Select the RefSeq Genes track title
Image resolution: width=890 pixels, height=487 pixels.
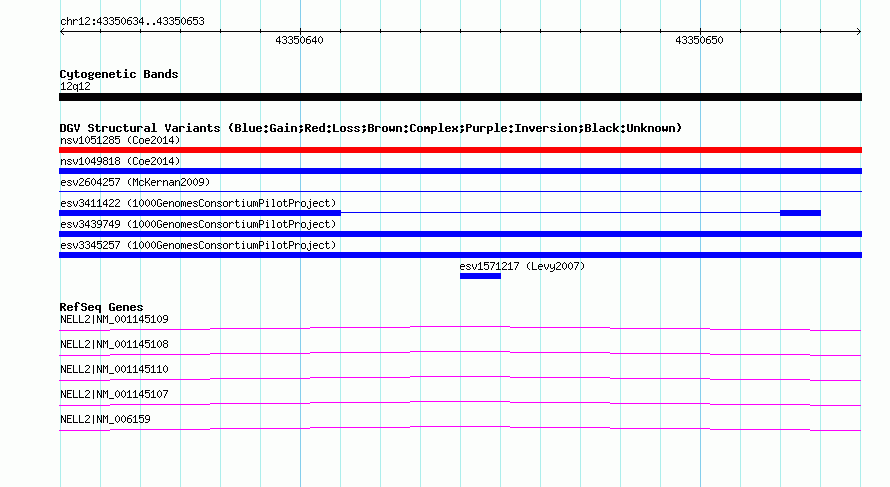pyautogui.click(x=101, y=307)
